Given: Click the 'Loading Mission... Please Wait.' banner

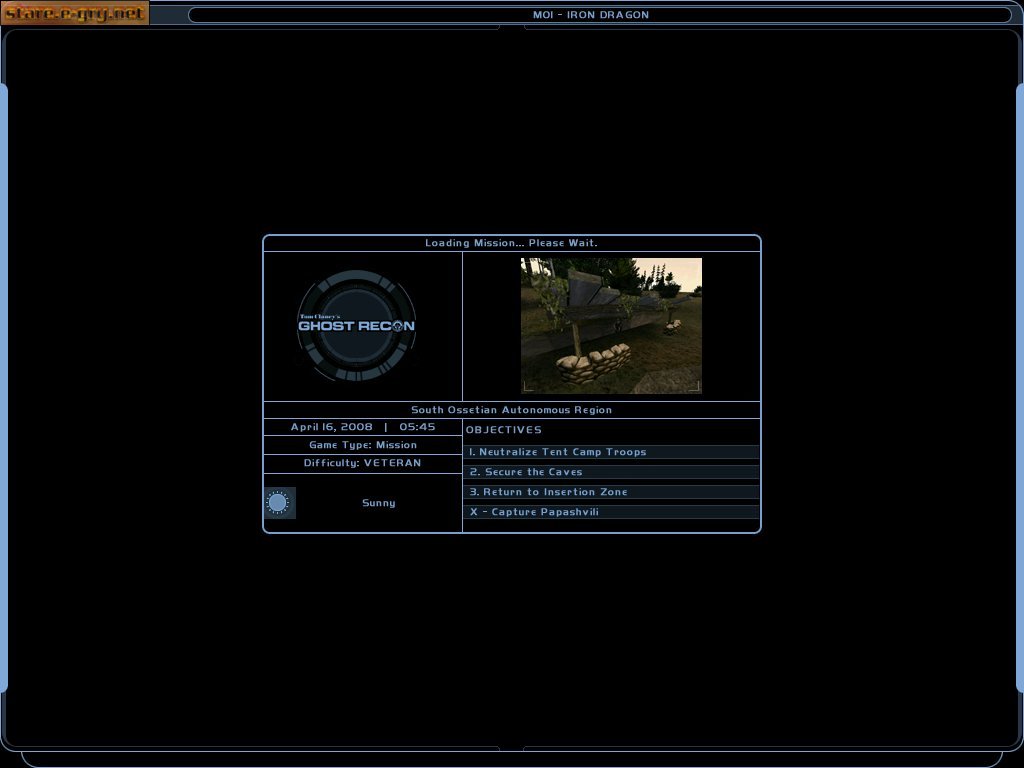Looking at the screenshot, I should (x=511, y=242).
